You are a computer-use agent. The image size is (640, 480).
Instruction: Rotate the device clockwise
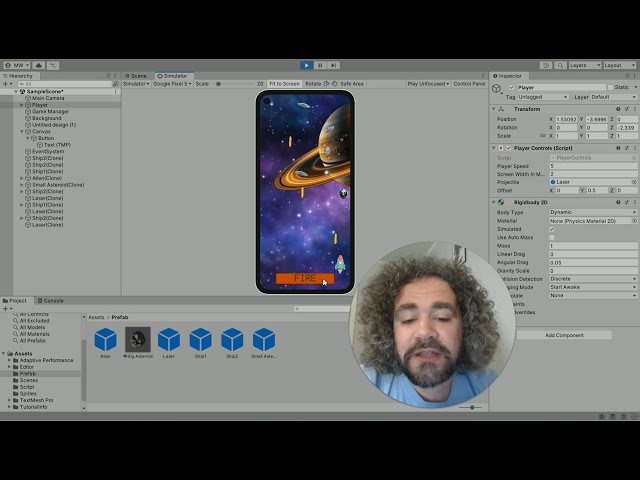(334, 84)
